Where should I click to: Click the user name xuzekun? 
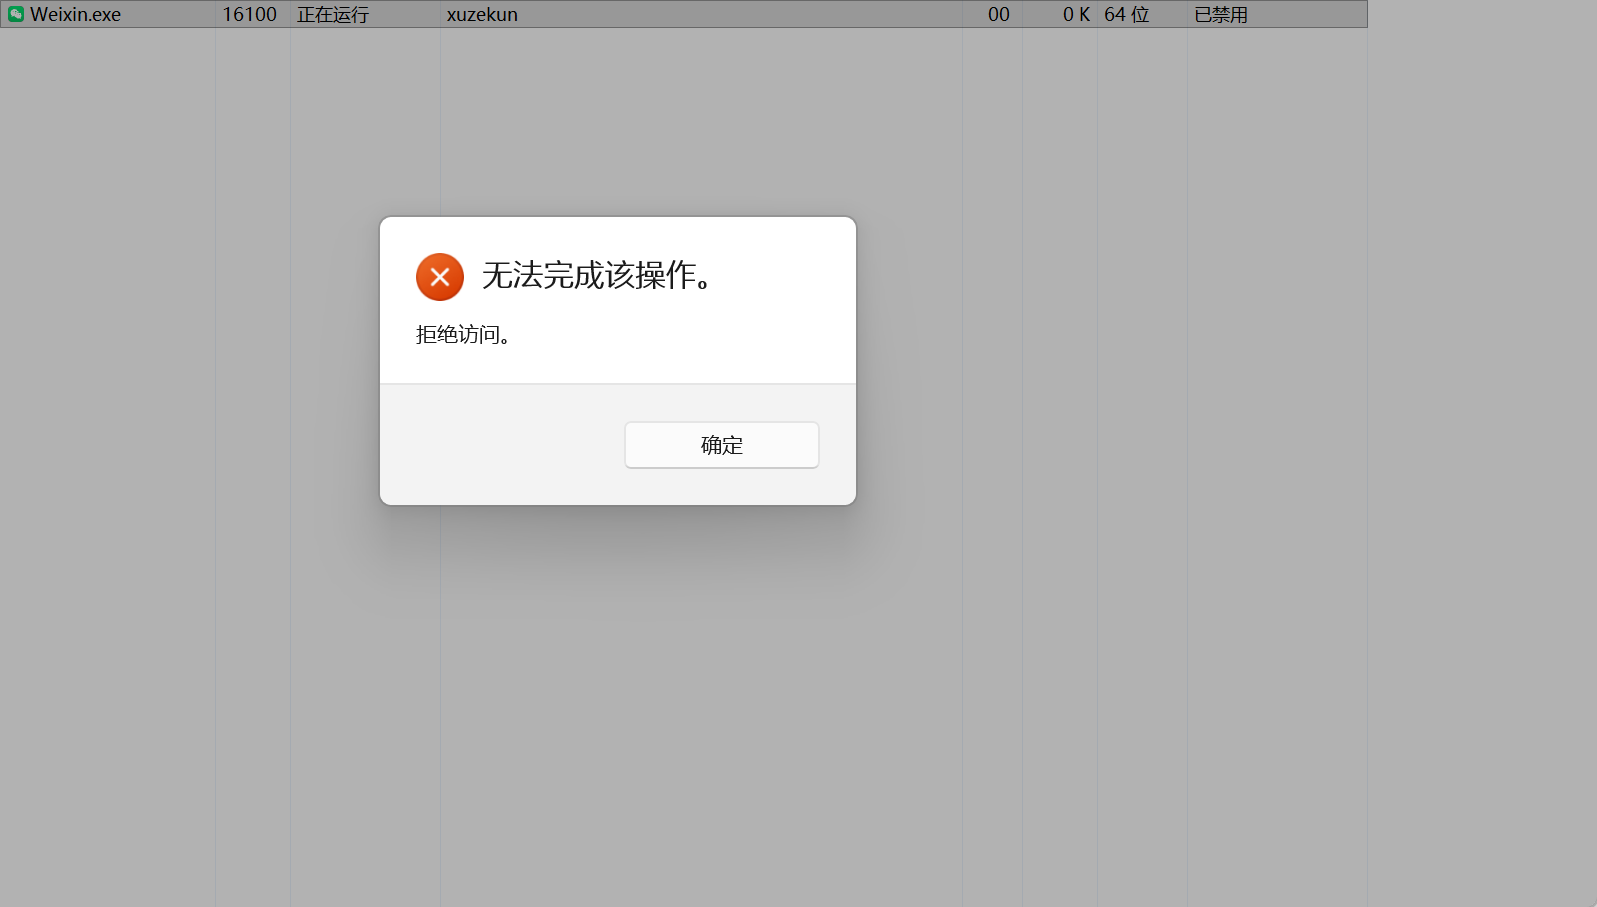pyautogui.click(x=482, y=15)
